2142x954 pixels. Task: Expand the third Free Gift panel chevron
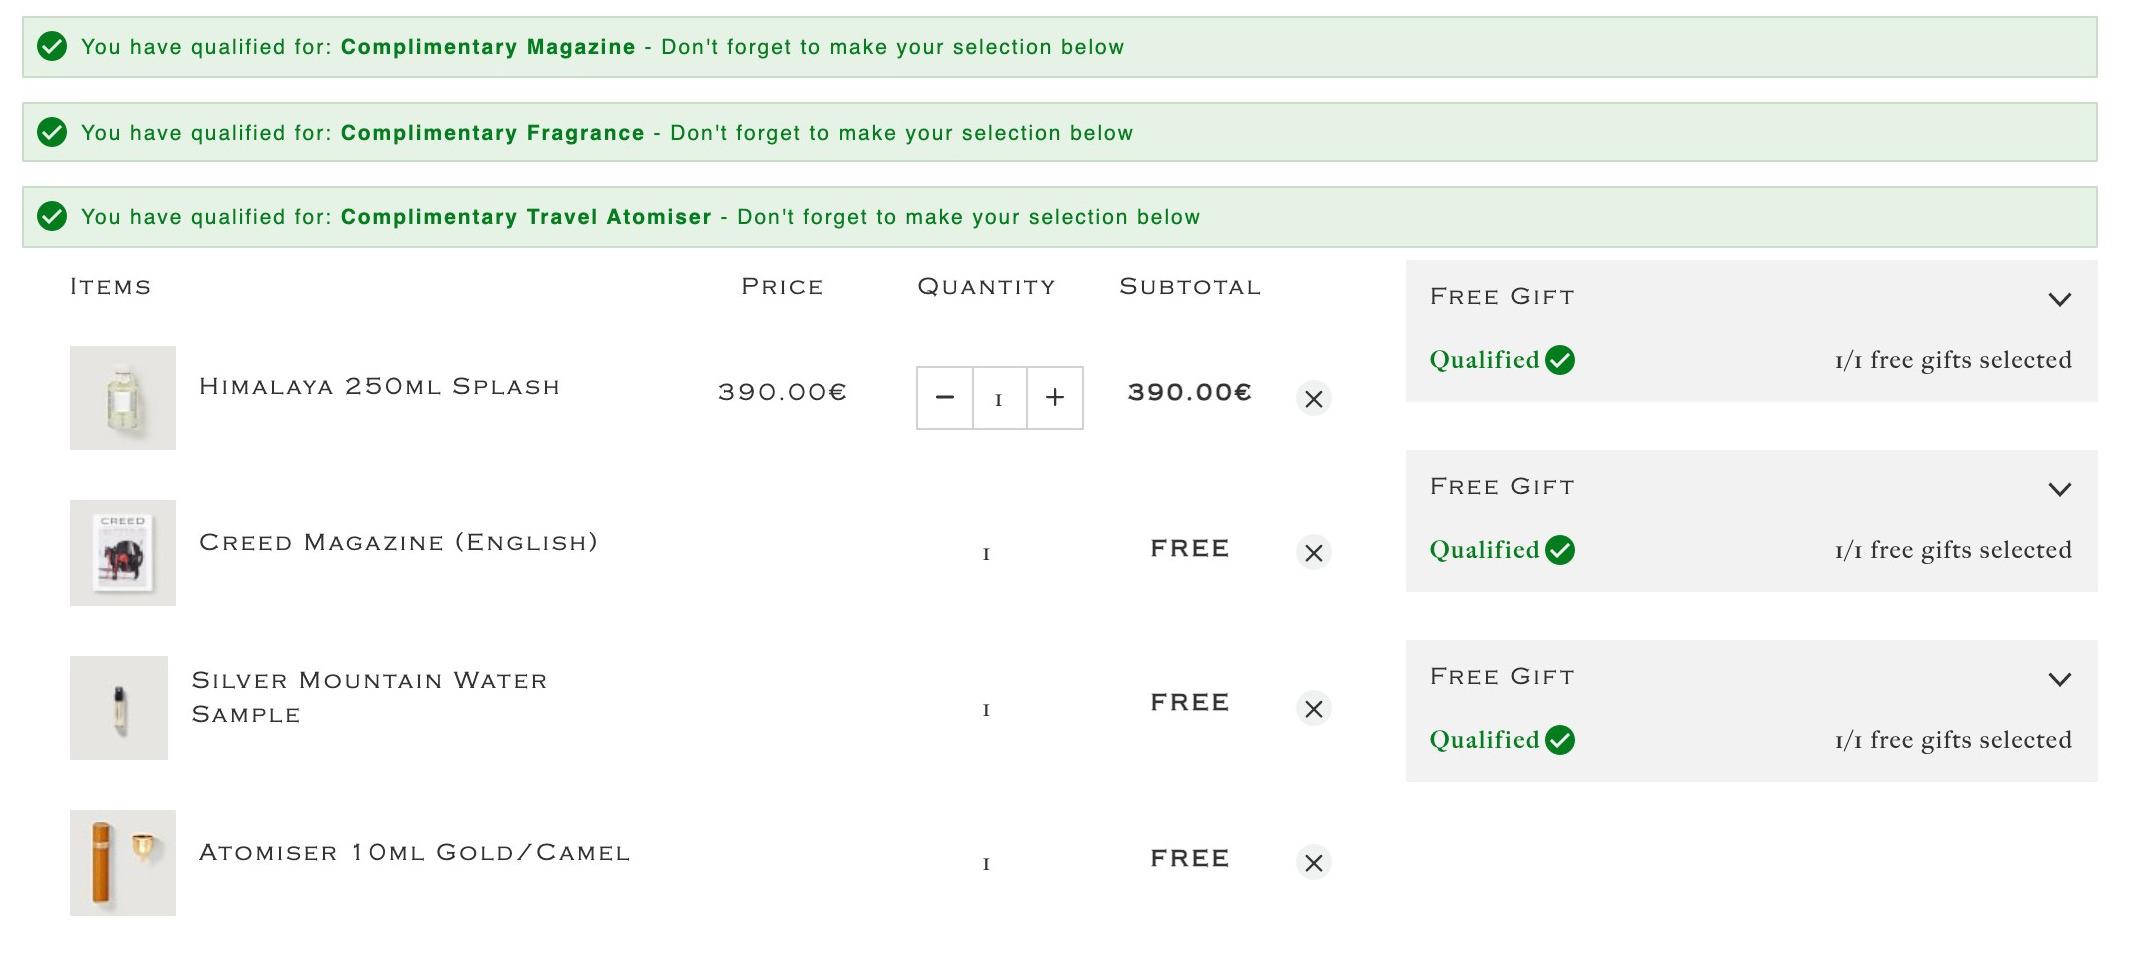[x=2059, y=678]
